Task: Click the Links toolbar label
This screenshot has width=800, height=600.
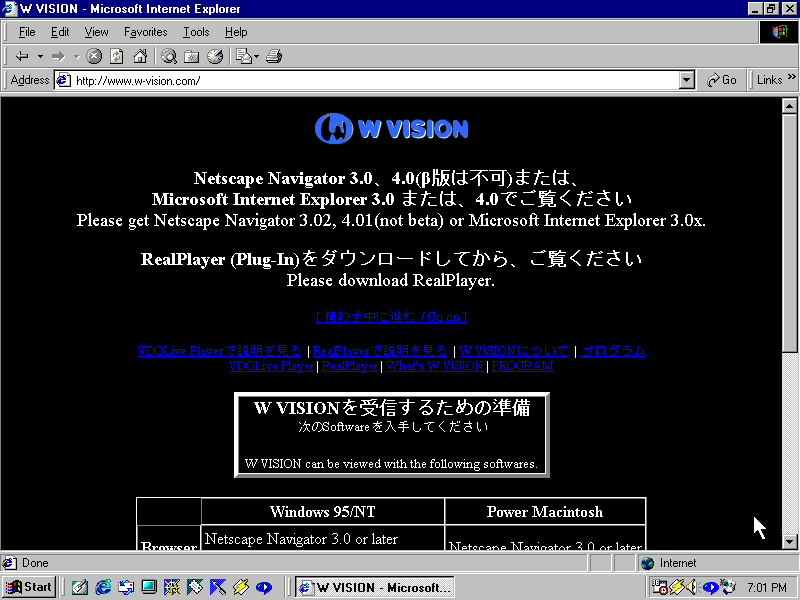Action: pyautogui.click(x=769, y=80)
